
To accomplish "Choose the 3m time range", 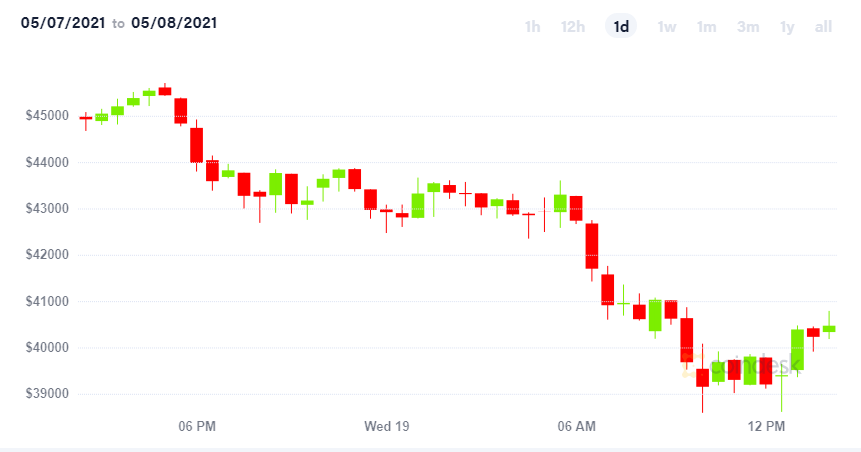I will coord(748,26).
